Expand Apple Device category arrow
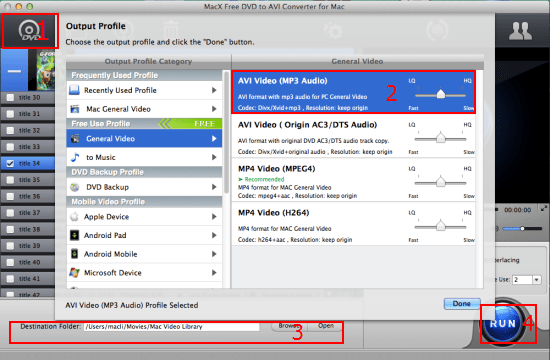 click(214, 217)
